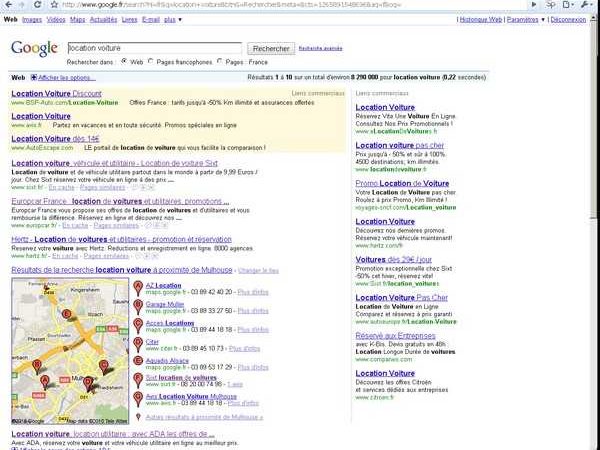Click map marker E for Aquadis Alsace

click(x=138, y=363)
